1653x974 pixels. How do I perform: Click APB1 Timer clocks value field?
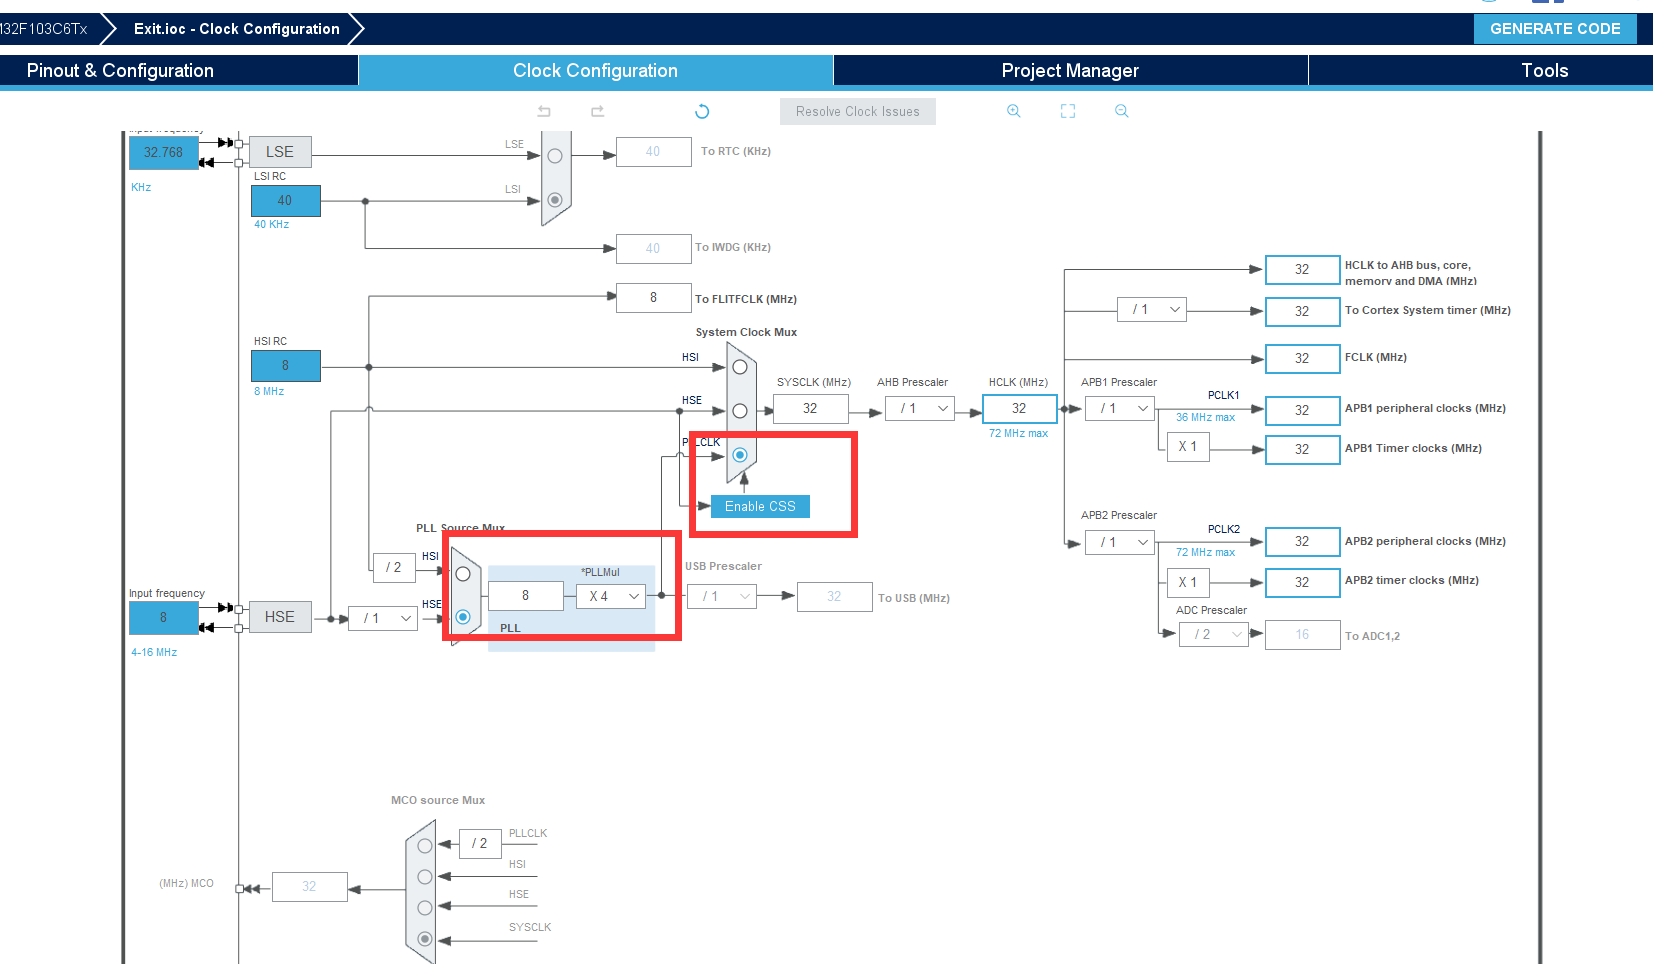[1302, 449]
